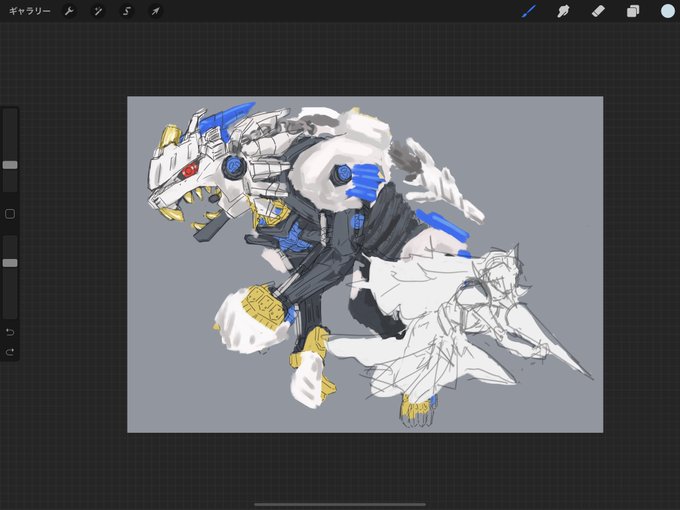Tap empty gray canvas area at top right
680x510 pixels.
(x=542, y=130)
